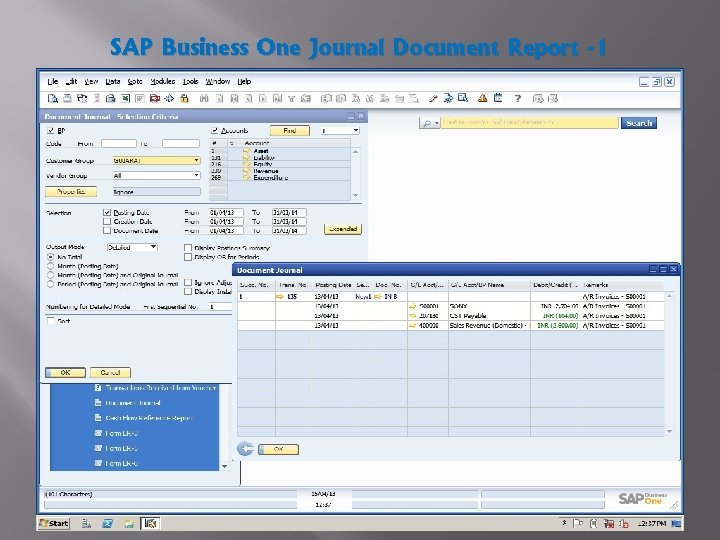
Task: Open the Tools menu
Action: (x=191, y=82)
